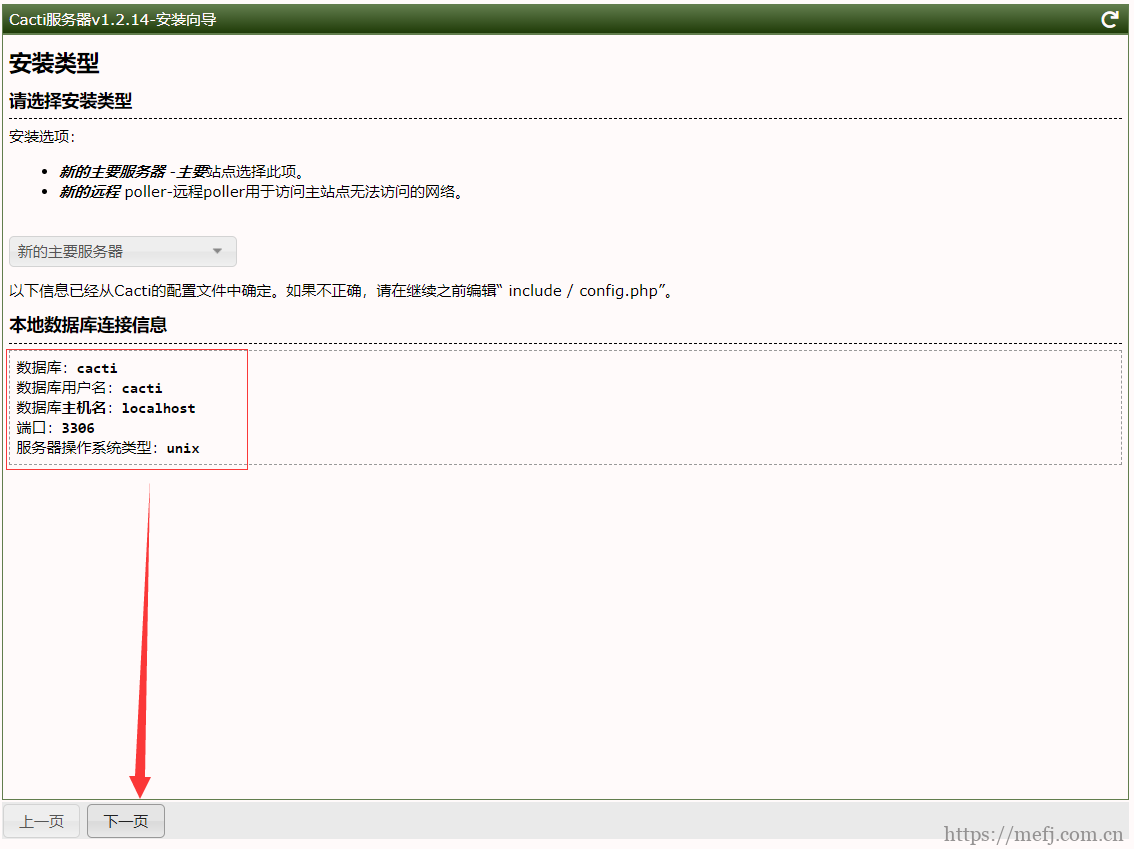Click the 数据库主机名: localhost line
The height and width of the screenshot is (849, 1134).
[106, 408]
